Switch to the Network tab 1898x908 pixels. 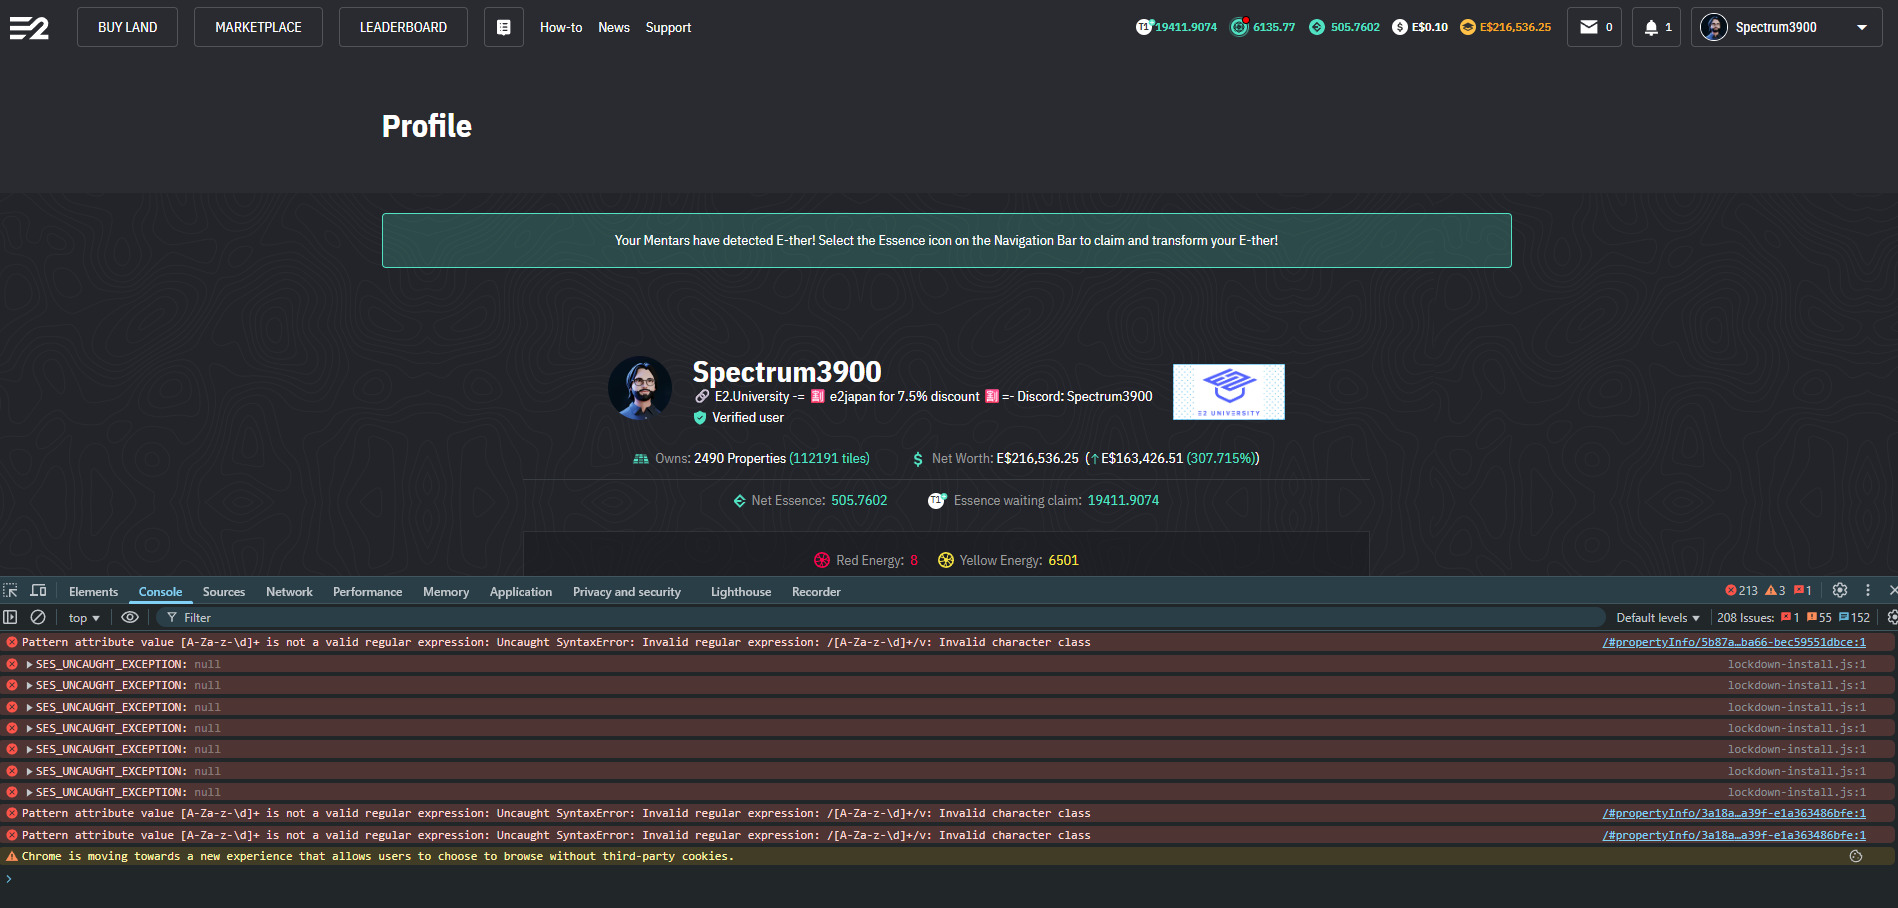tap(289, 592)
